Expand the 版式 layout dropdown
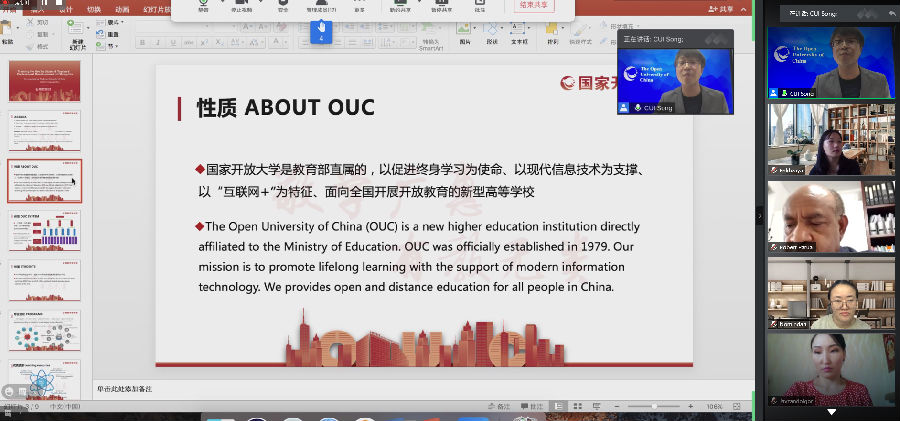Image resolution: width=900 pixels, height=421 pixels. 113,22
